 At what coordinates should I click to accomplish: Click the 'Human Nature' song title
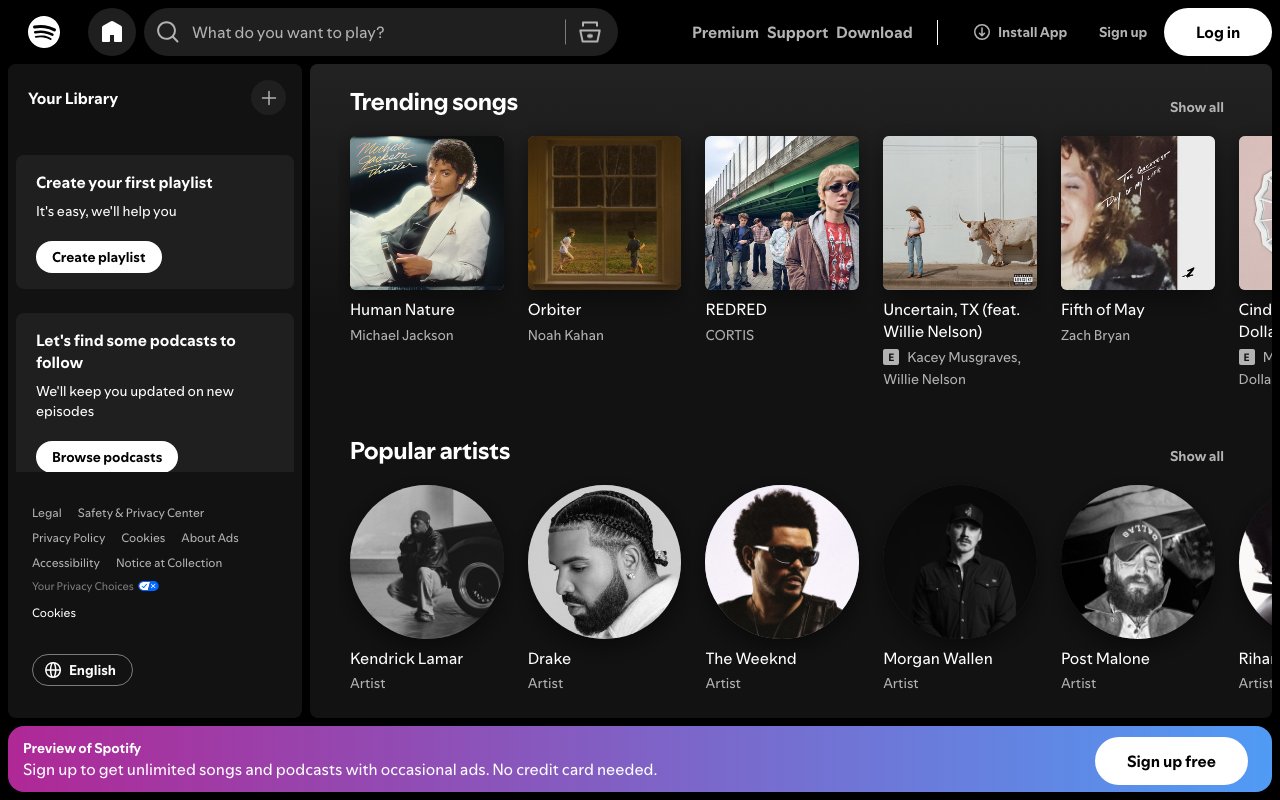402,310
